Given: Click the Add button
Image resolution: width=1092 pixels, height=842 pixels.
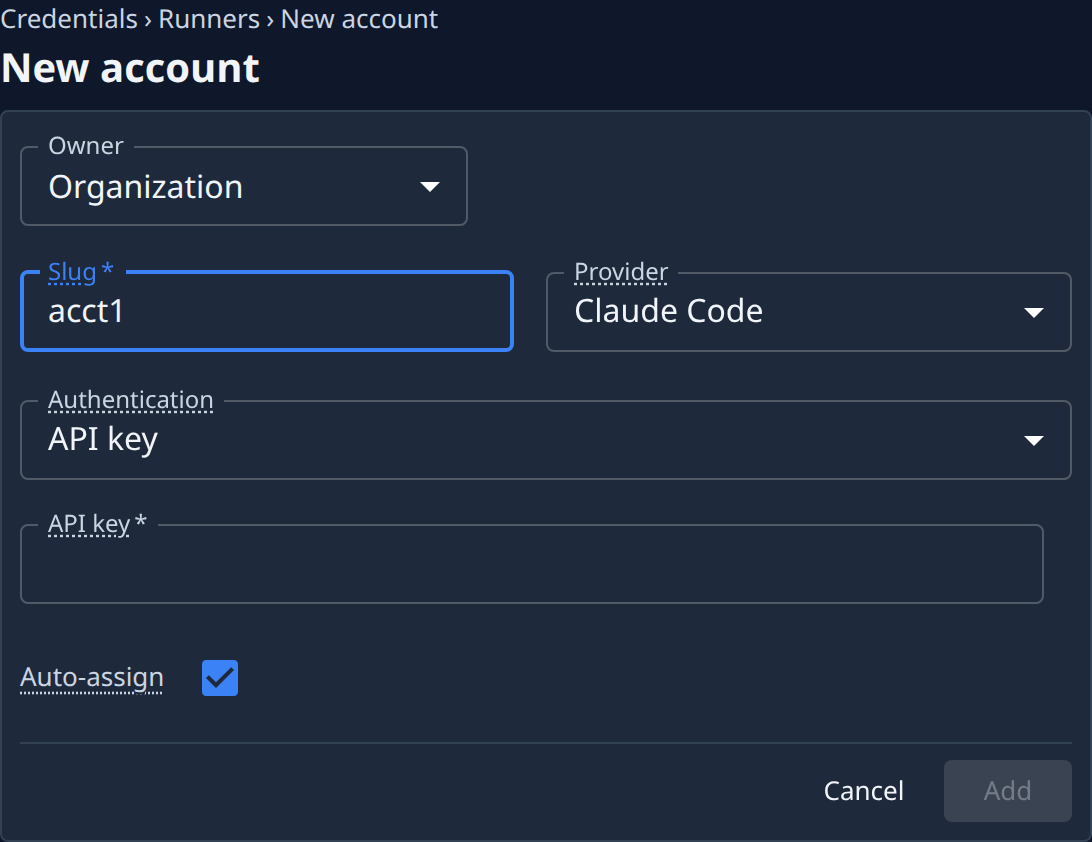Looking at the screenshot, I should (1007, 790).
